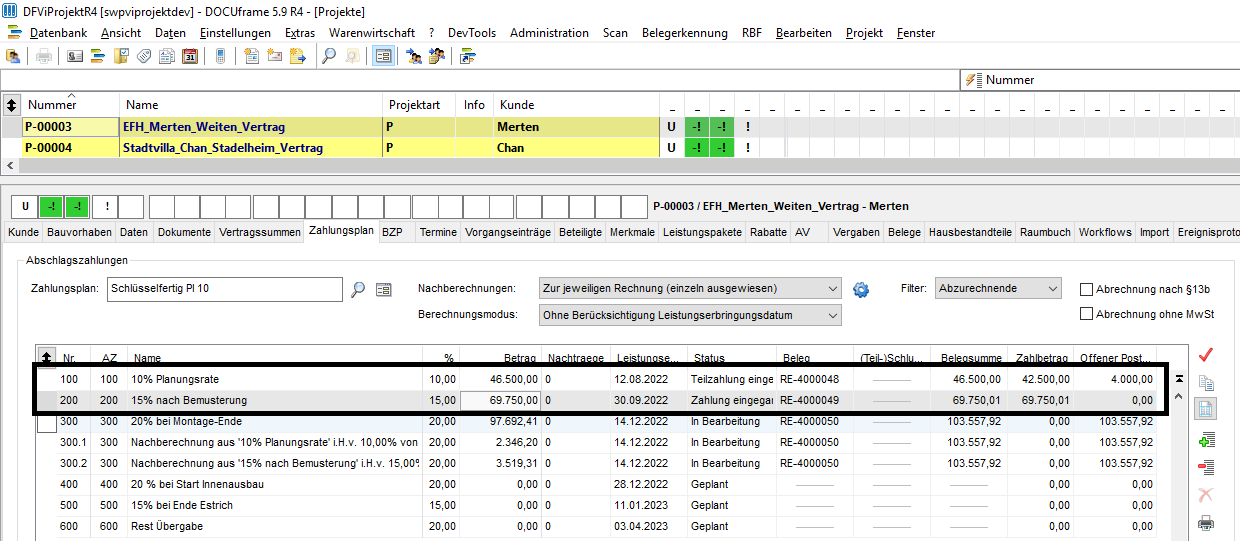Click the user with arrow toolbar icon
The image size is (1240, 541).
point(414,56)
